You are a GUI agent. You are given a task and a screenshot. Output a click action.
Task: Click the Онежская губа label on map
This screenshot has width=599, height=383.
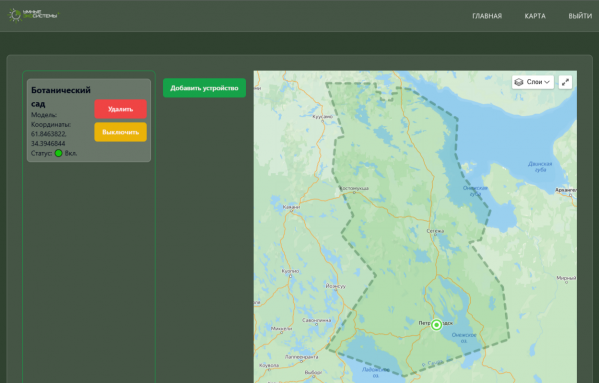point(475,191)
